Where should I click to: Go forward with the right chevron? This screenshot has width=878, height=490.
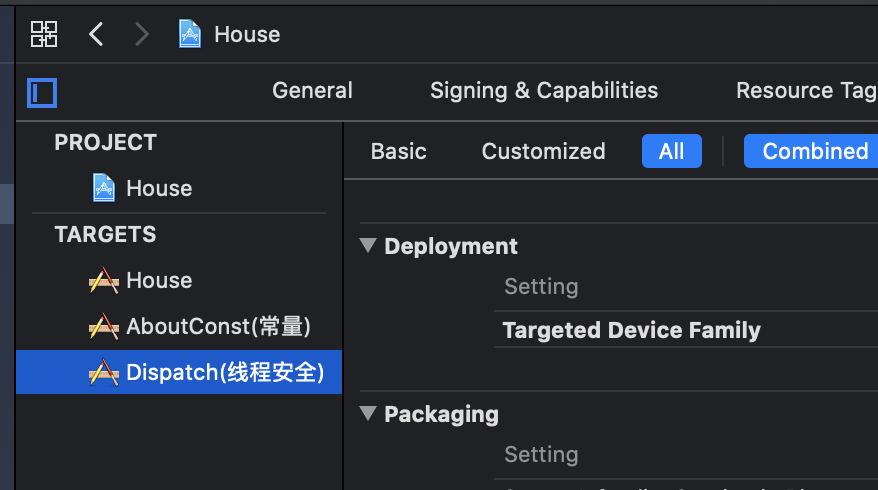(x=141, y=34)
